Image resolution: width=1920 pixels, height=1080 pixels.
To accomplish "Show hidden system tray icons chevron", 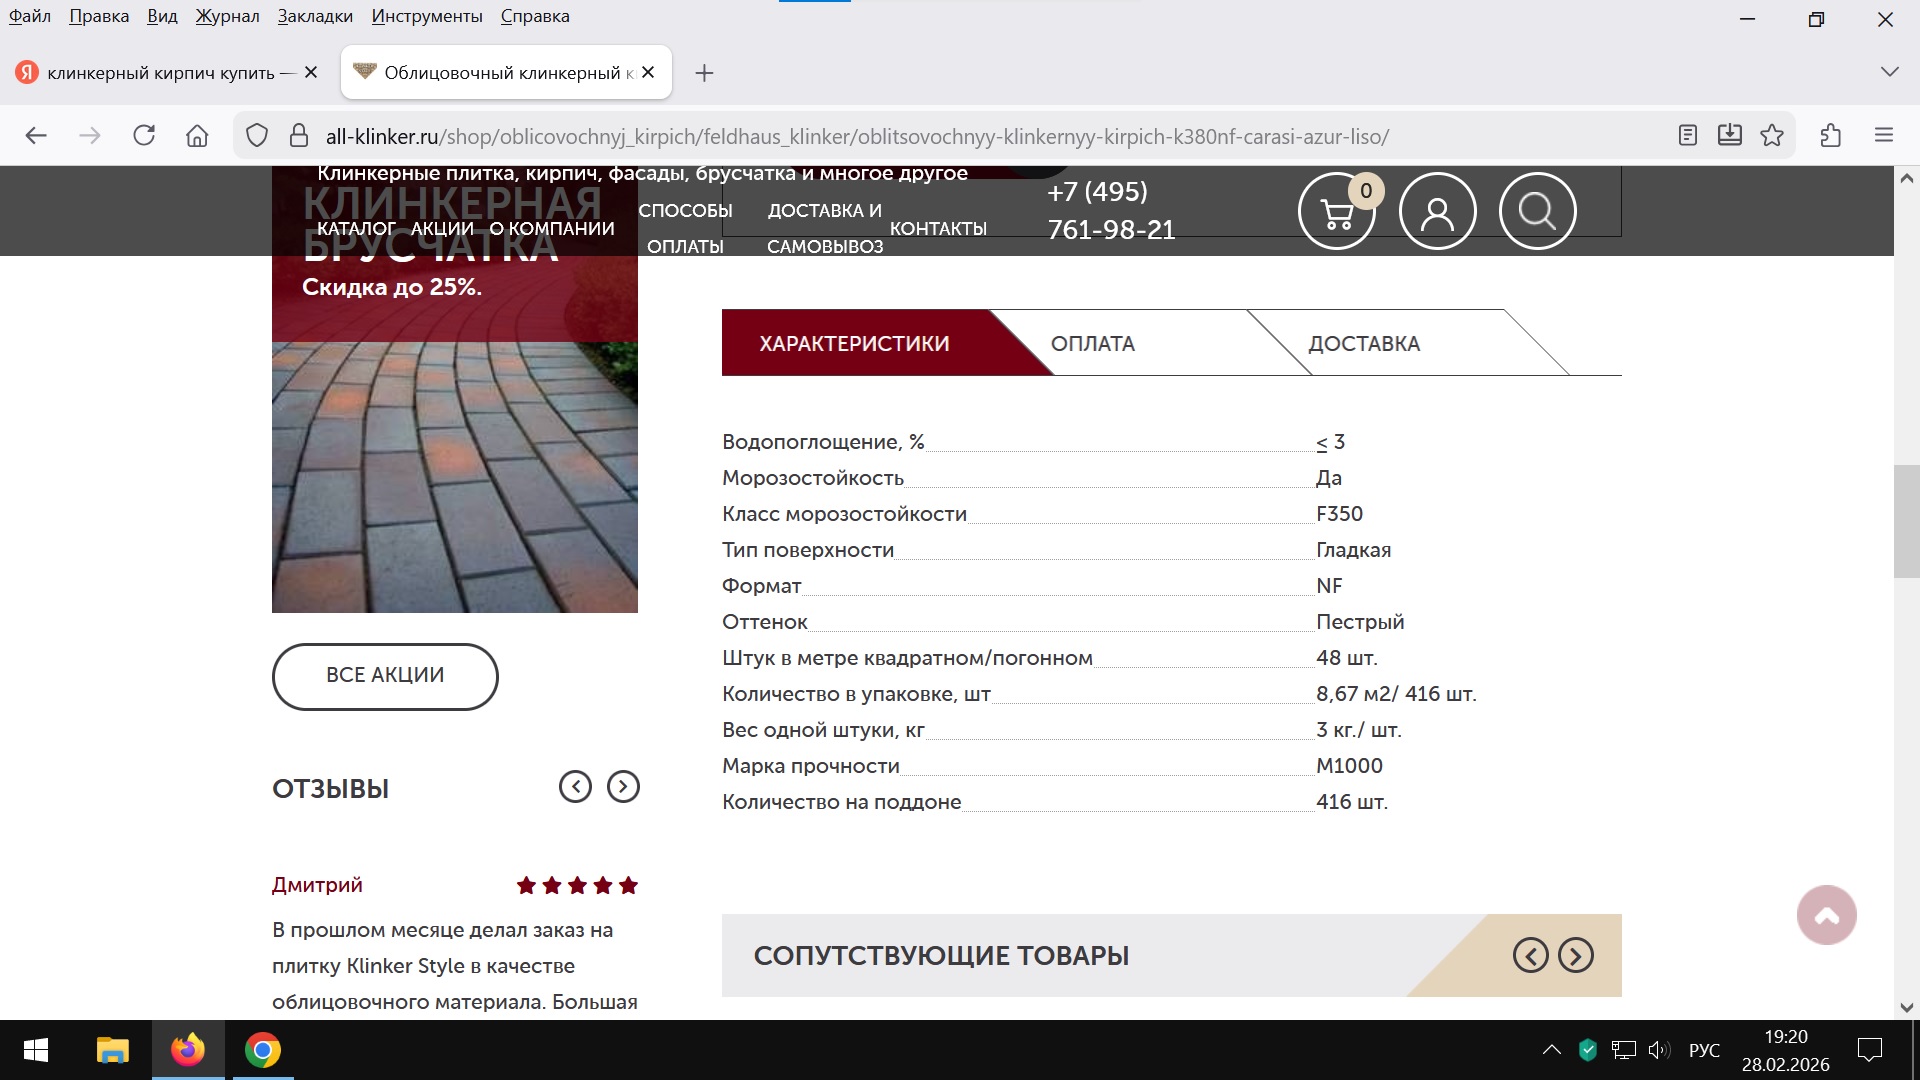I will coord(1551,1050).
